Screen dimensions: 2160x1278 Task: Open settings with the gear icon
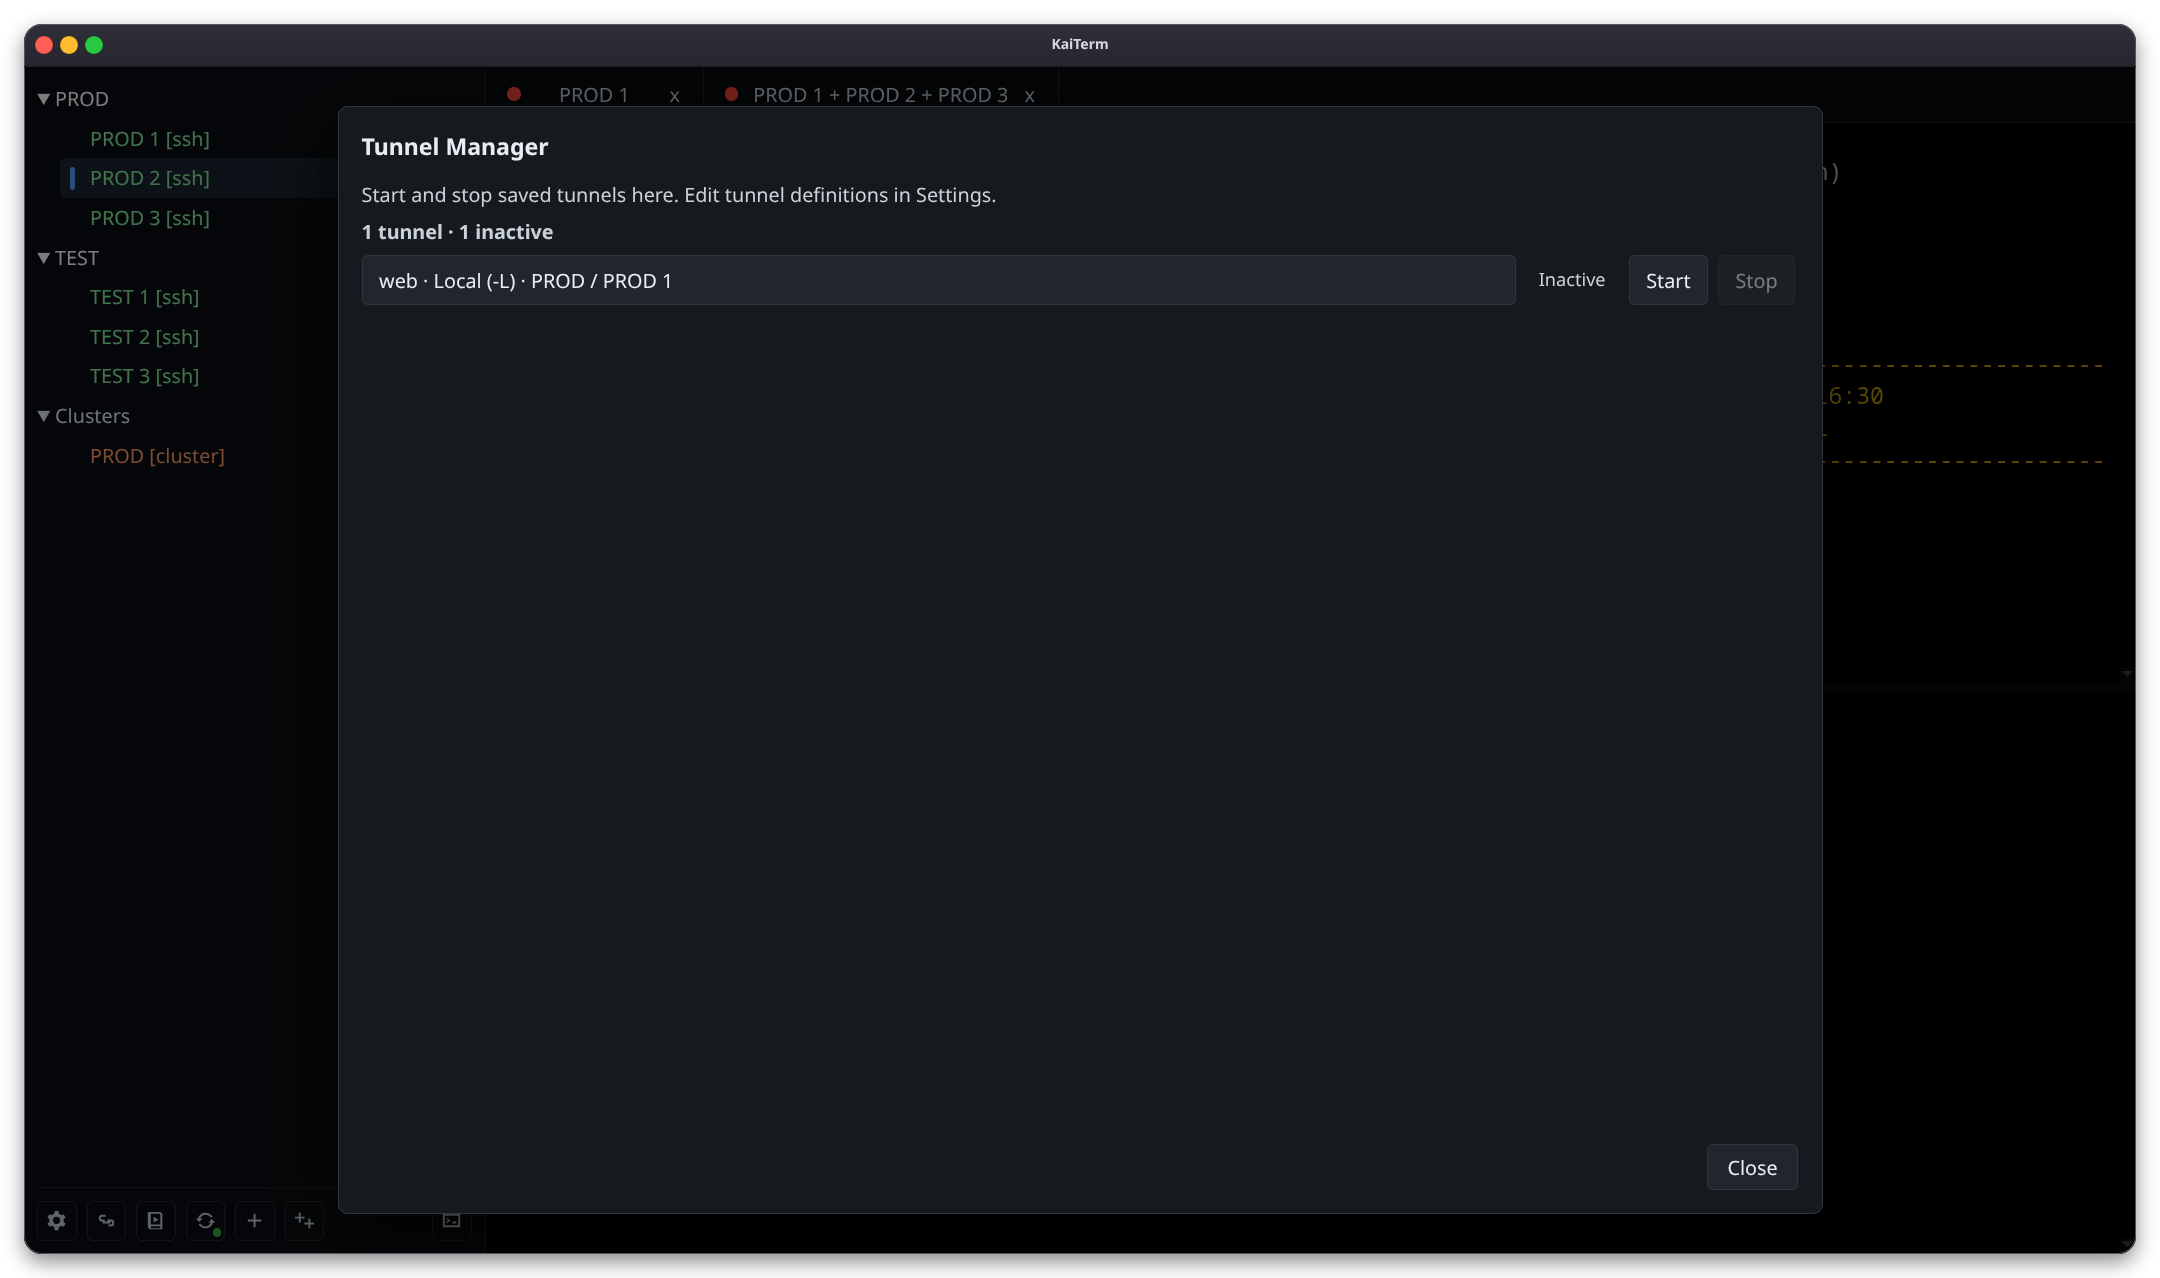[x=57, y=1220]
